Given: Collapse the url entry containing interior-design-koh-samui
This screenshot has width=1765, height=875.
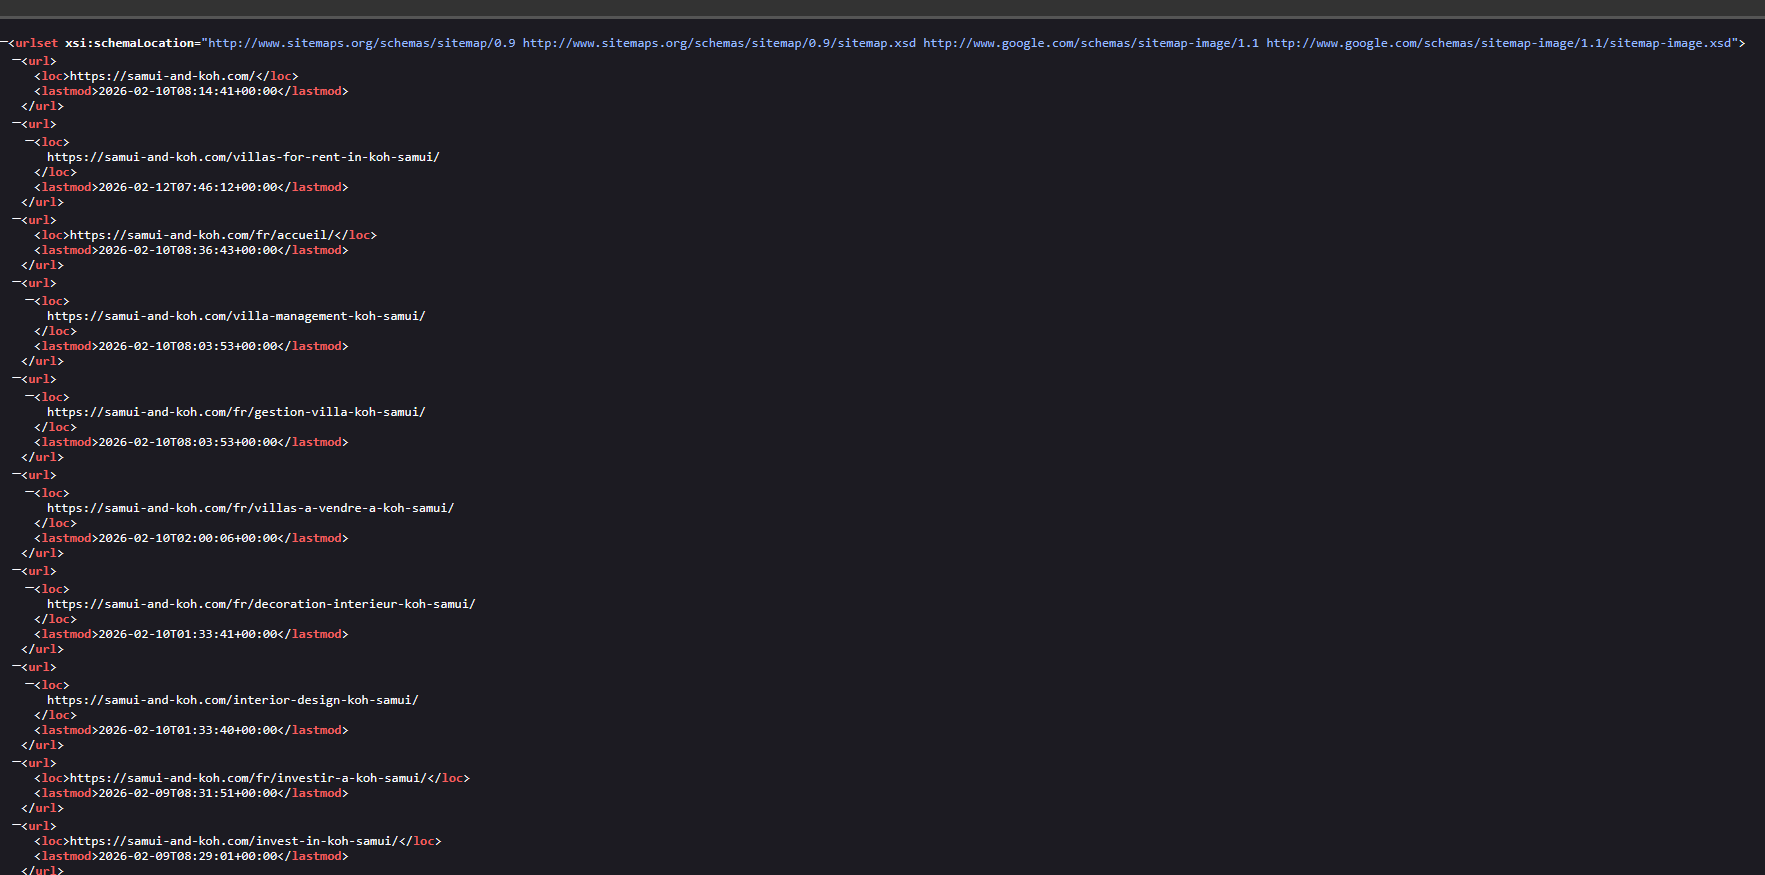Looking at the screenshot, I should click(x=17, y=667).
